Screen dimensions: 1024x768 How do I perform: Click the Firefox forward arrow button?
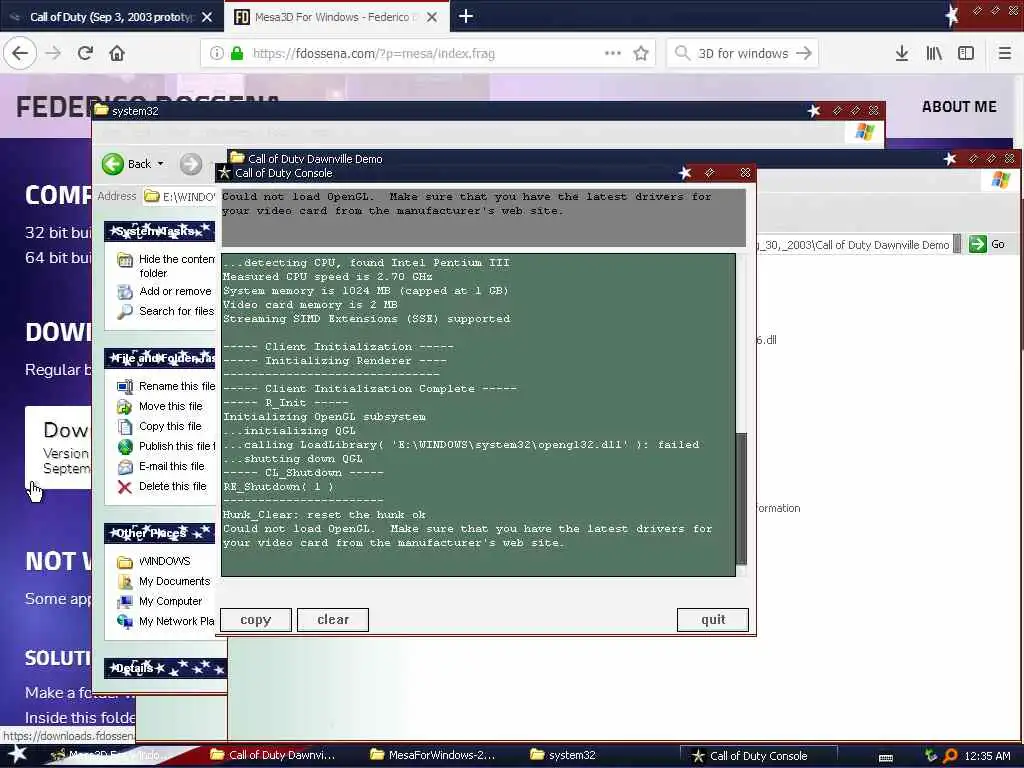(x=53, y=53)
